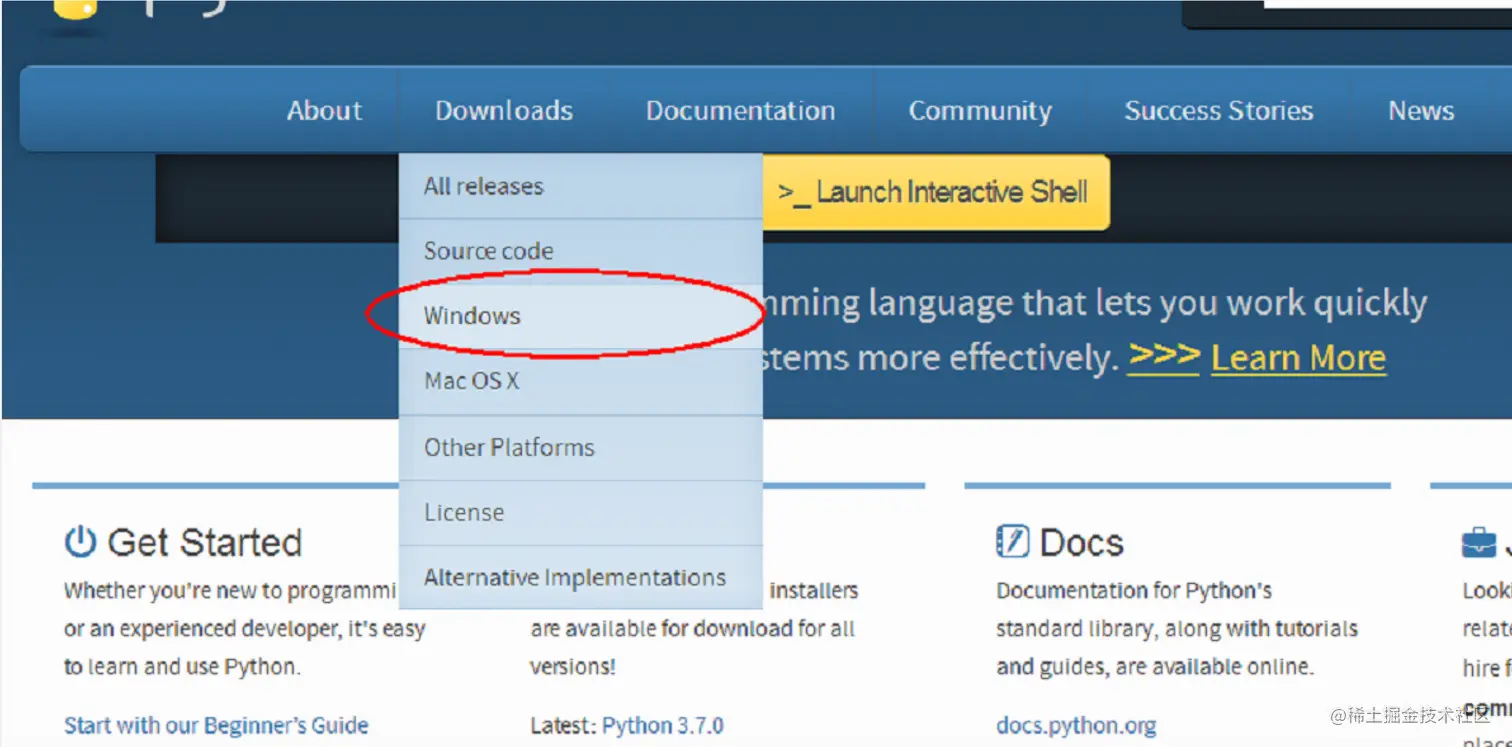This screenshot has width=1512, height=747.
Task: Launch the Interactive Shell button
Action: [935, 192]
